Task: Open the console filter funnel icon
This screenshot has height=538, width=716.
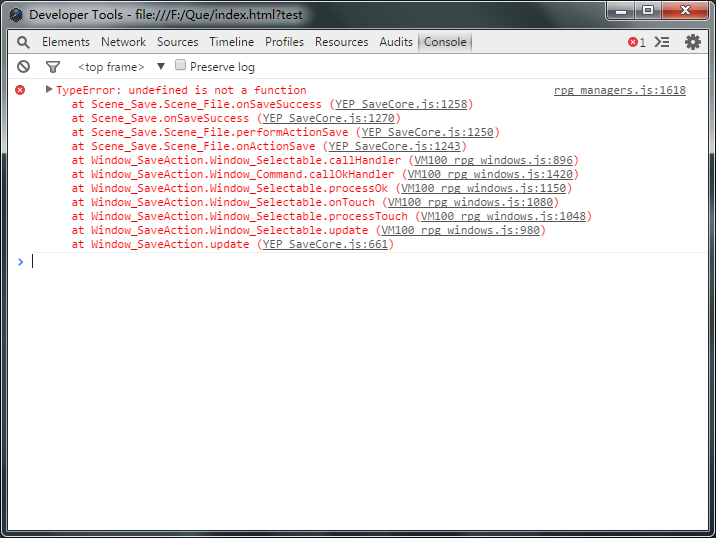Action: pyautogui.click(x=53, y=67)
